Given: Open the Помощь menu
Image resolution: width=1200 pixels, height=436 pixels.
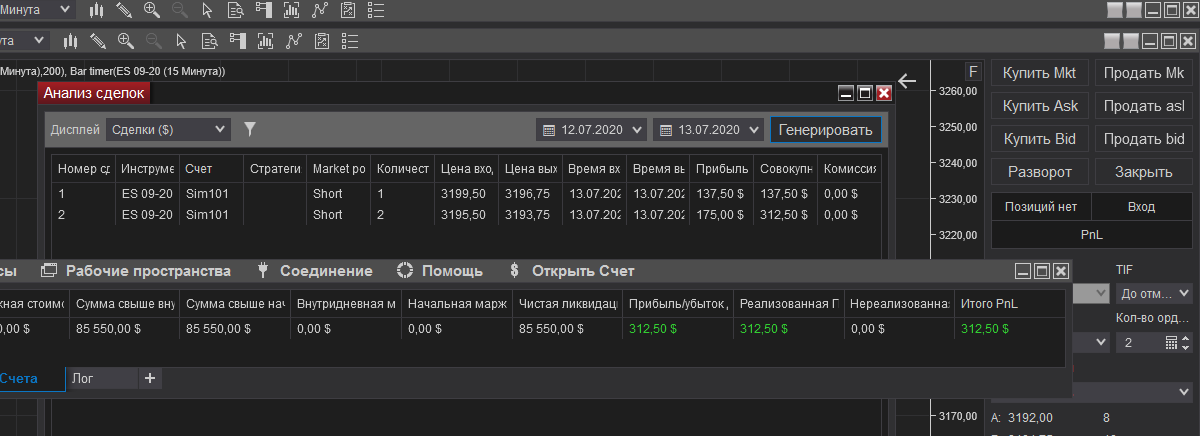Looking at the screenshot, I should point(440,271).
